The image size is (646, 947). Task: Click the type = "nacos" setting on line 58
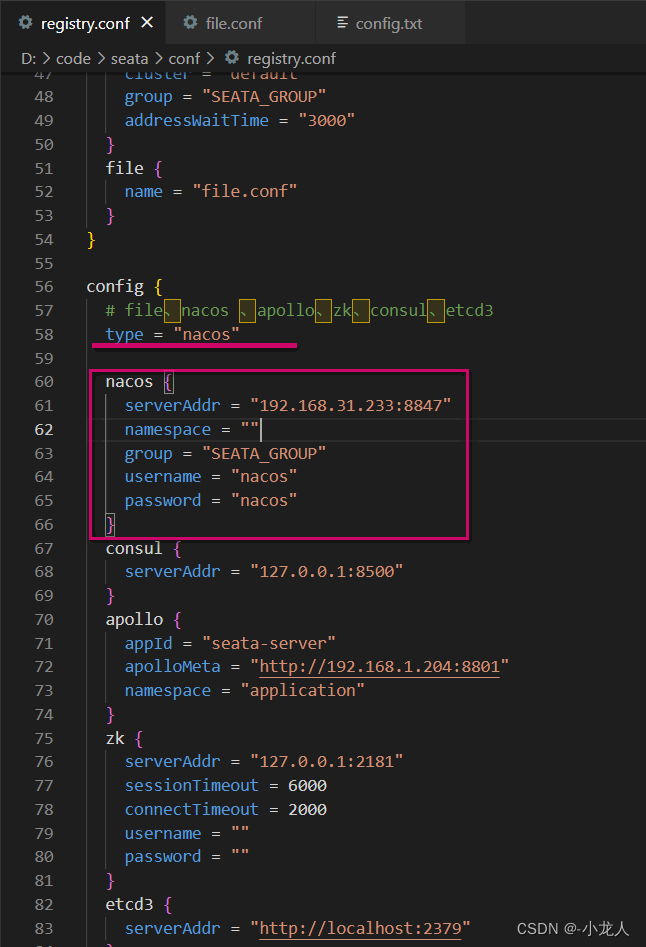[x=173, y=335]
